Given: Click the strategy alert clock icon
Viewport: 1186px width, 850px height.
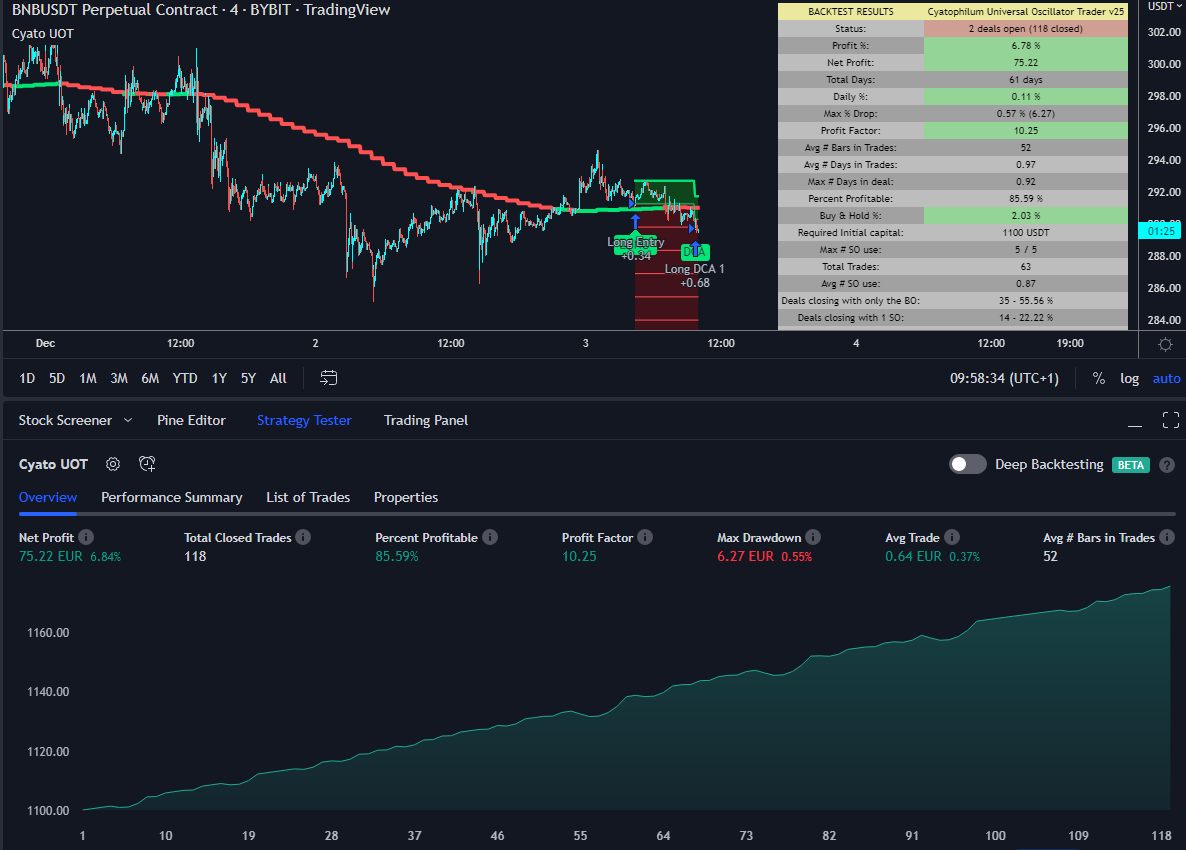Looking at the screenshot, I should pyautogui.click(x=147, y=464).
